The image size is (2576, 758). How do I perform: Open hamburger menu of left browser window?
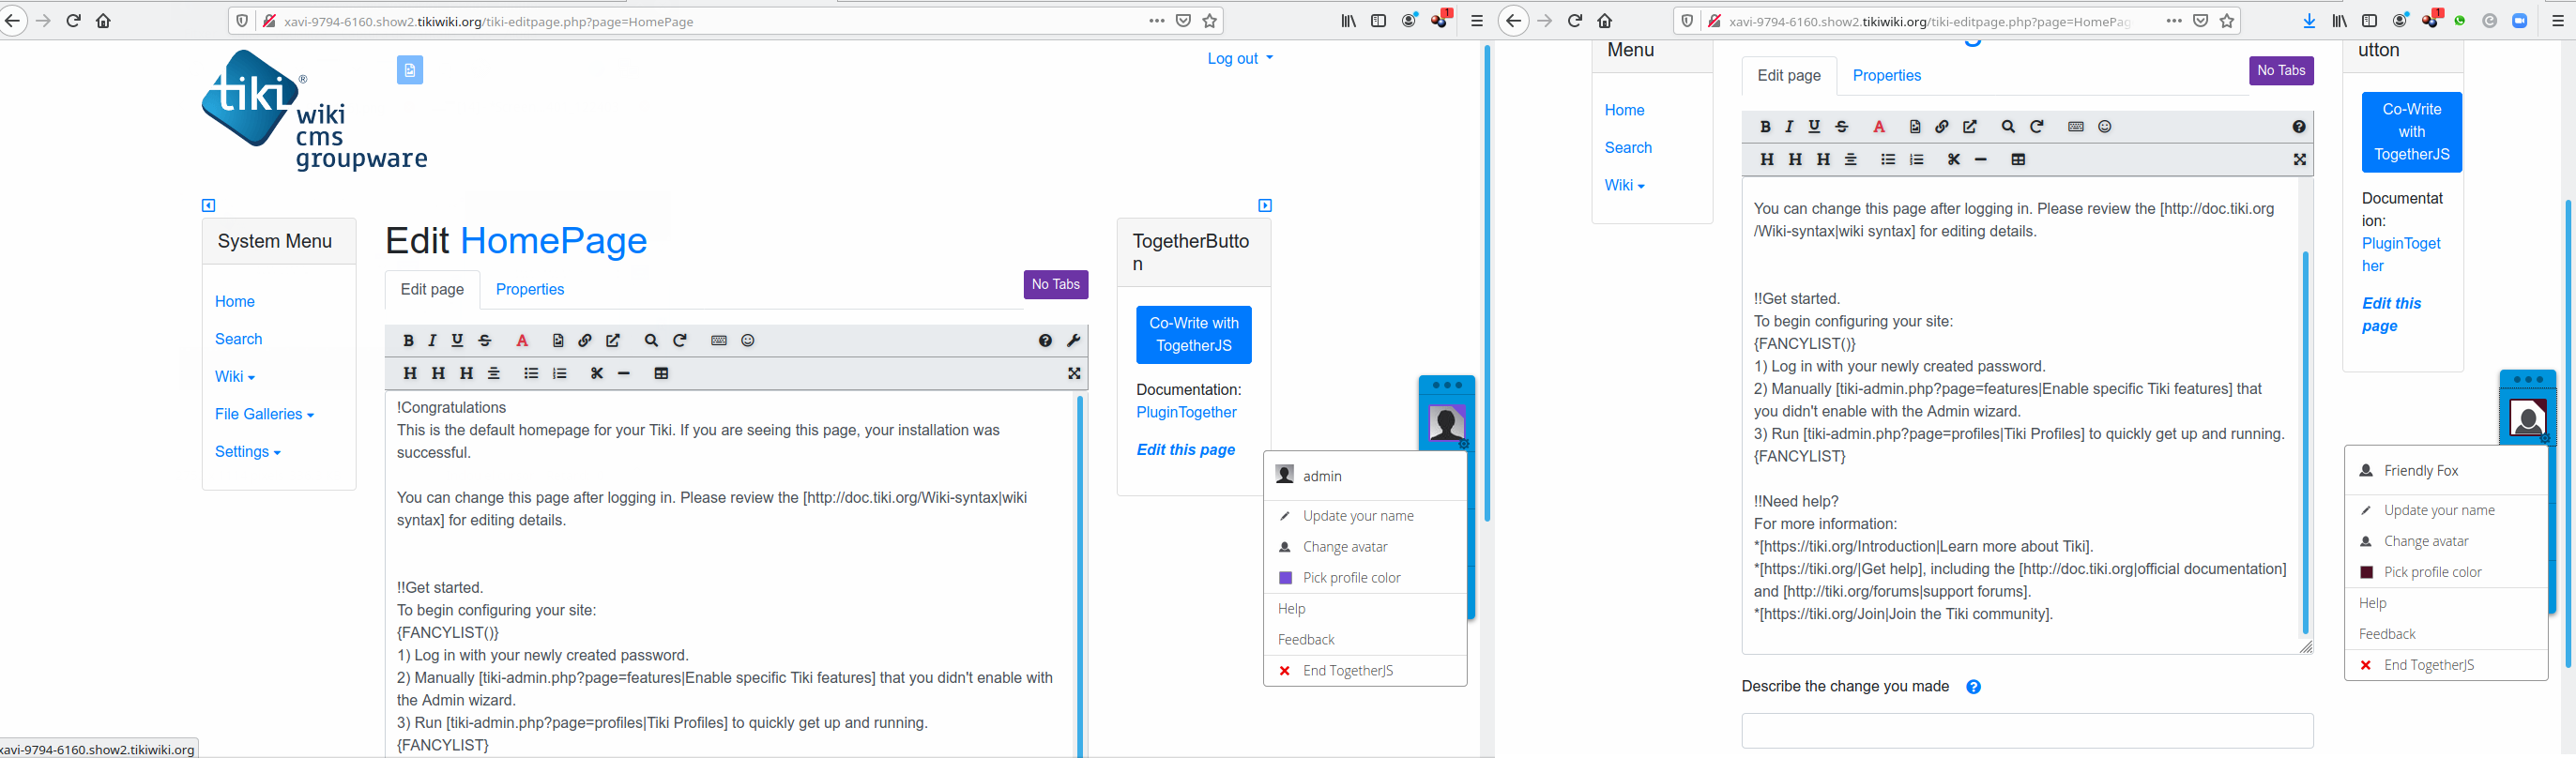click(x=1476, y=21)
